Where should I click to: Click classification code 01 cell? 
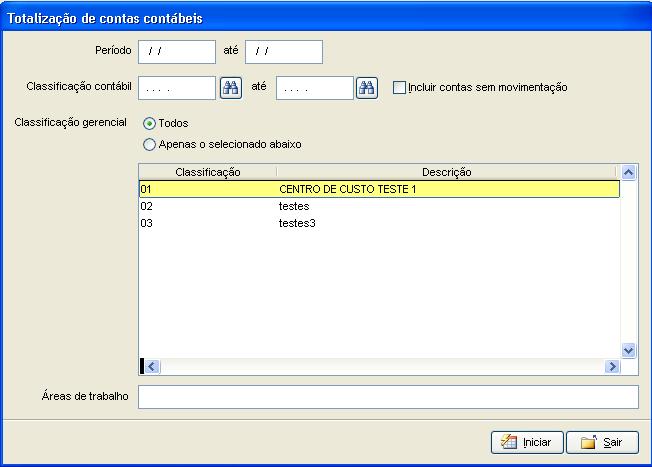coord(207,189)
